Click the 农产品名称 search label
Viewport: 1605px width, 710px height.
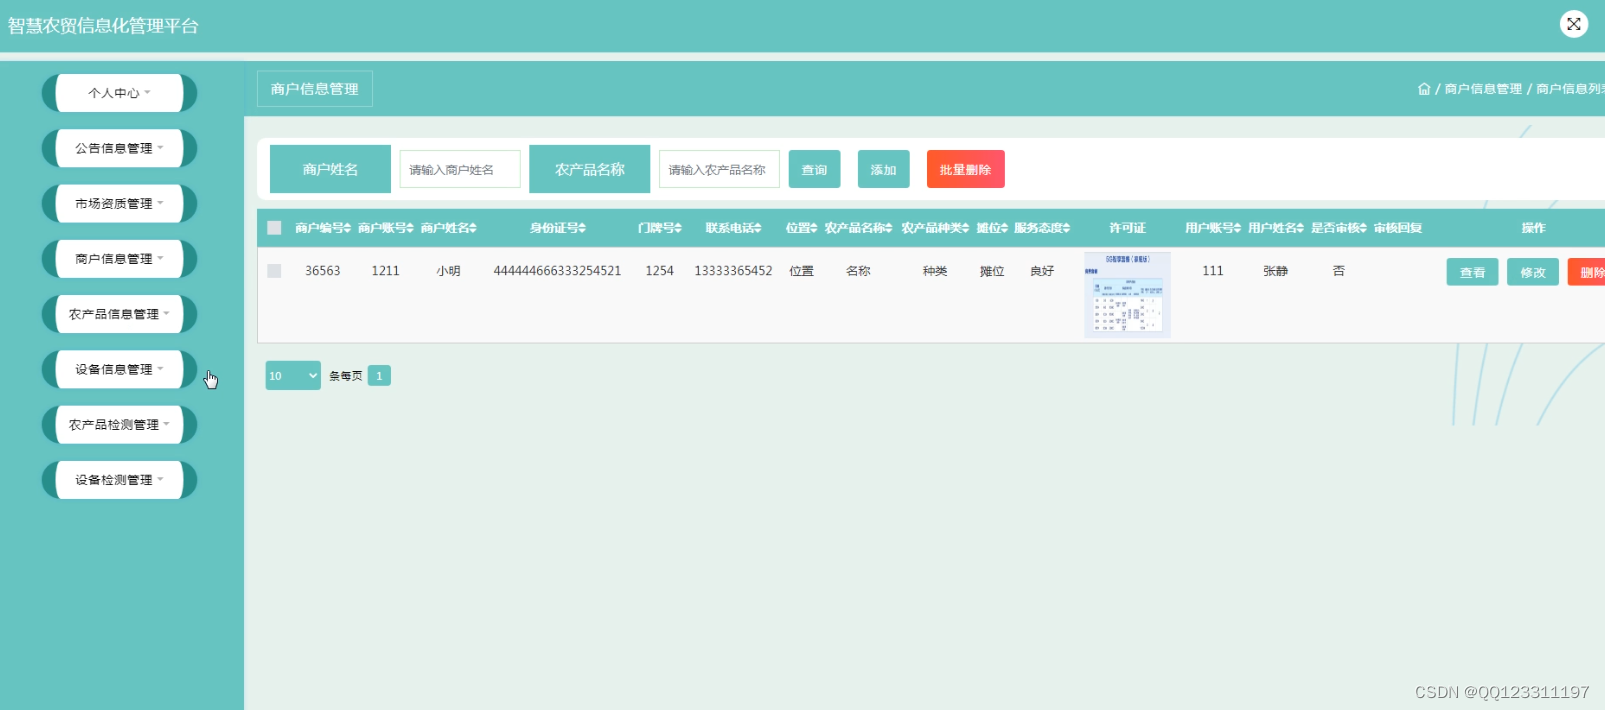click(590, 169)
